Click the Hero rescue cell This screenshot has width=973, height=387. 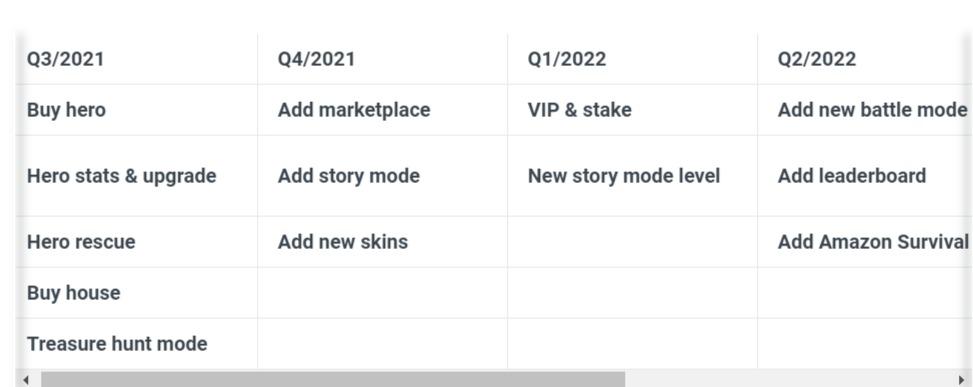pyautogui.click(x=137, y=242)
